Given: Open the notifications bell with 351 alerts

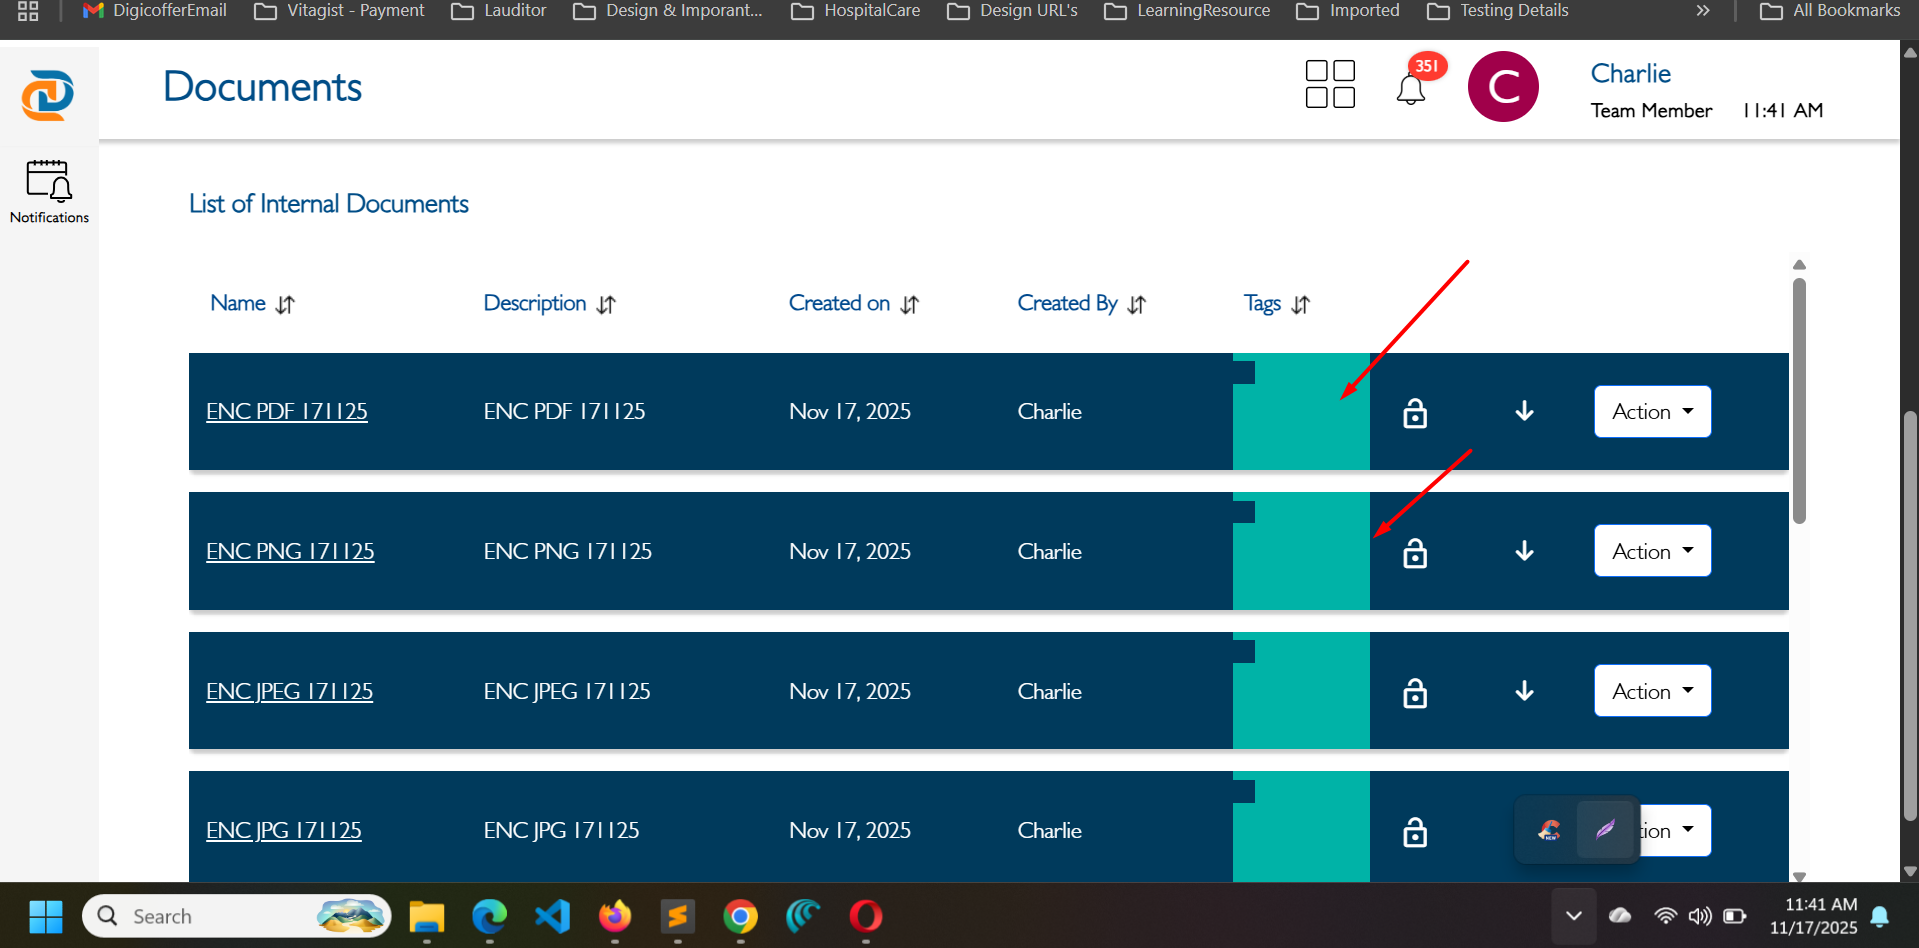Looking at the screenshot, I should pos(1411,86).
